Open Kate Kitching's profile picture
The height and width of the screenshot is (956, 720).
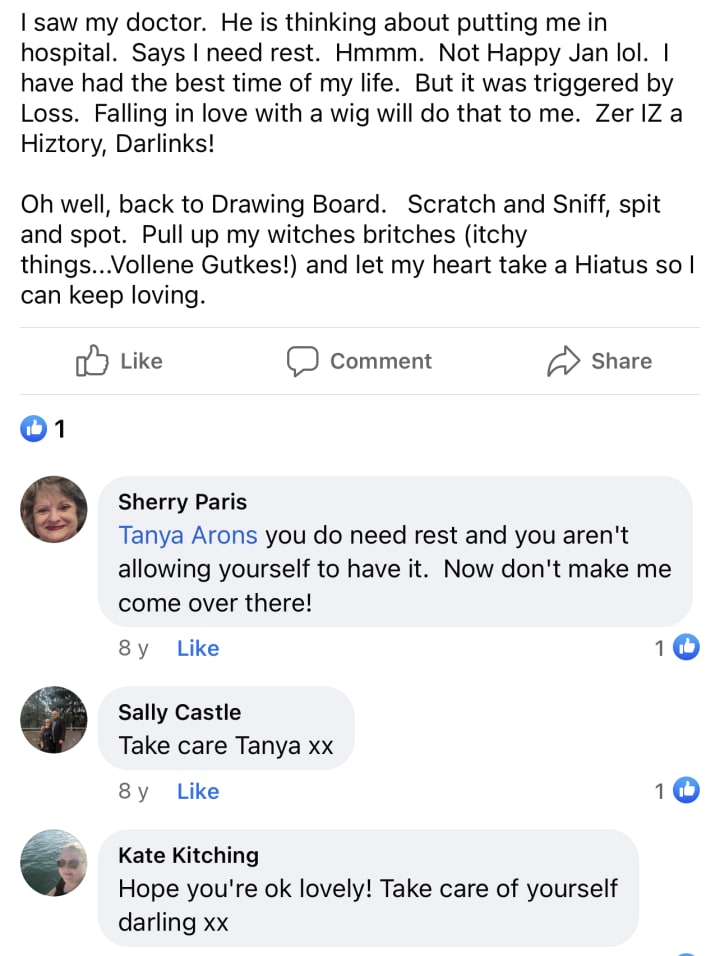coord(54,863)
